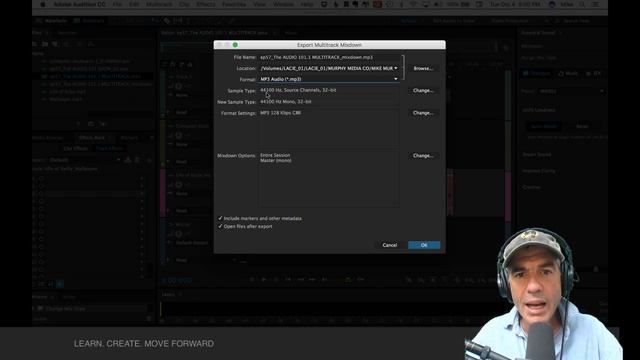The width and height of the screenshot is (640, 360).
Task: Select the Sample Type text 44100 Hz, Source Channels, 32-bit
Action: tap(298, 90)
